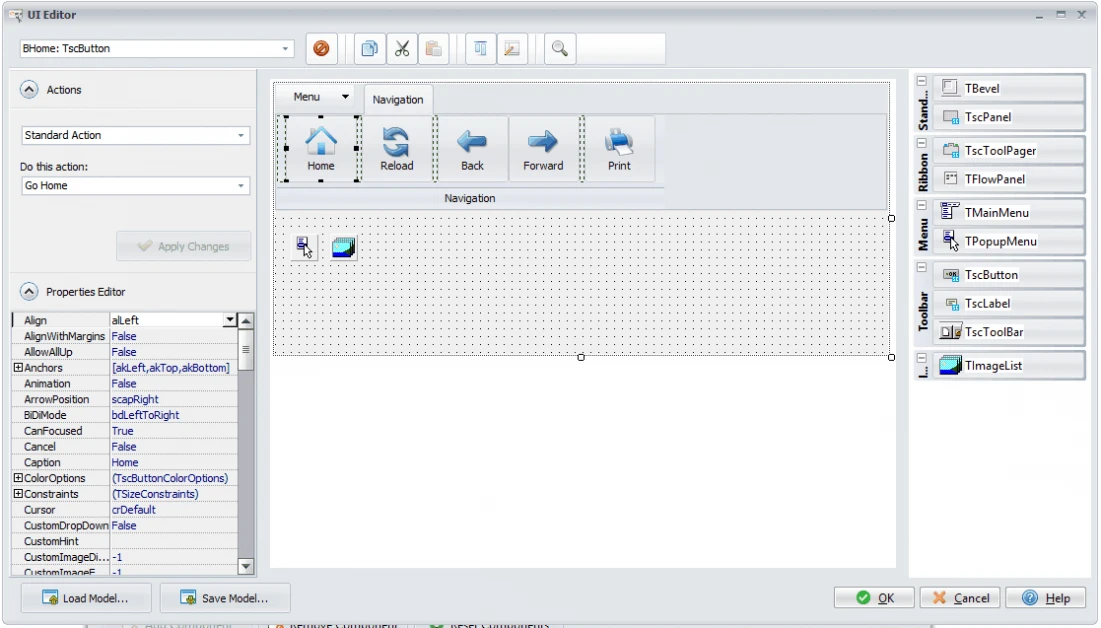Image resolution: width=1101 pixels, height=628 pixels.
Task: Collapse the Ribbon palette group
Action: pyautogui.click(x=921, y=143)
